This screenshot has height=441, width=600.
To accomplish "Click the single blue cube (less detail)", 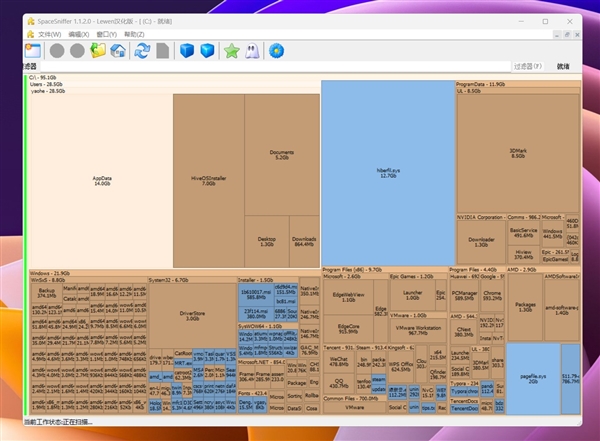I will [x=185, y=50].
